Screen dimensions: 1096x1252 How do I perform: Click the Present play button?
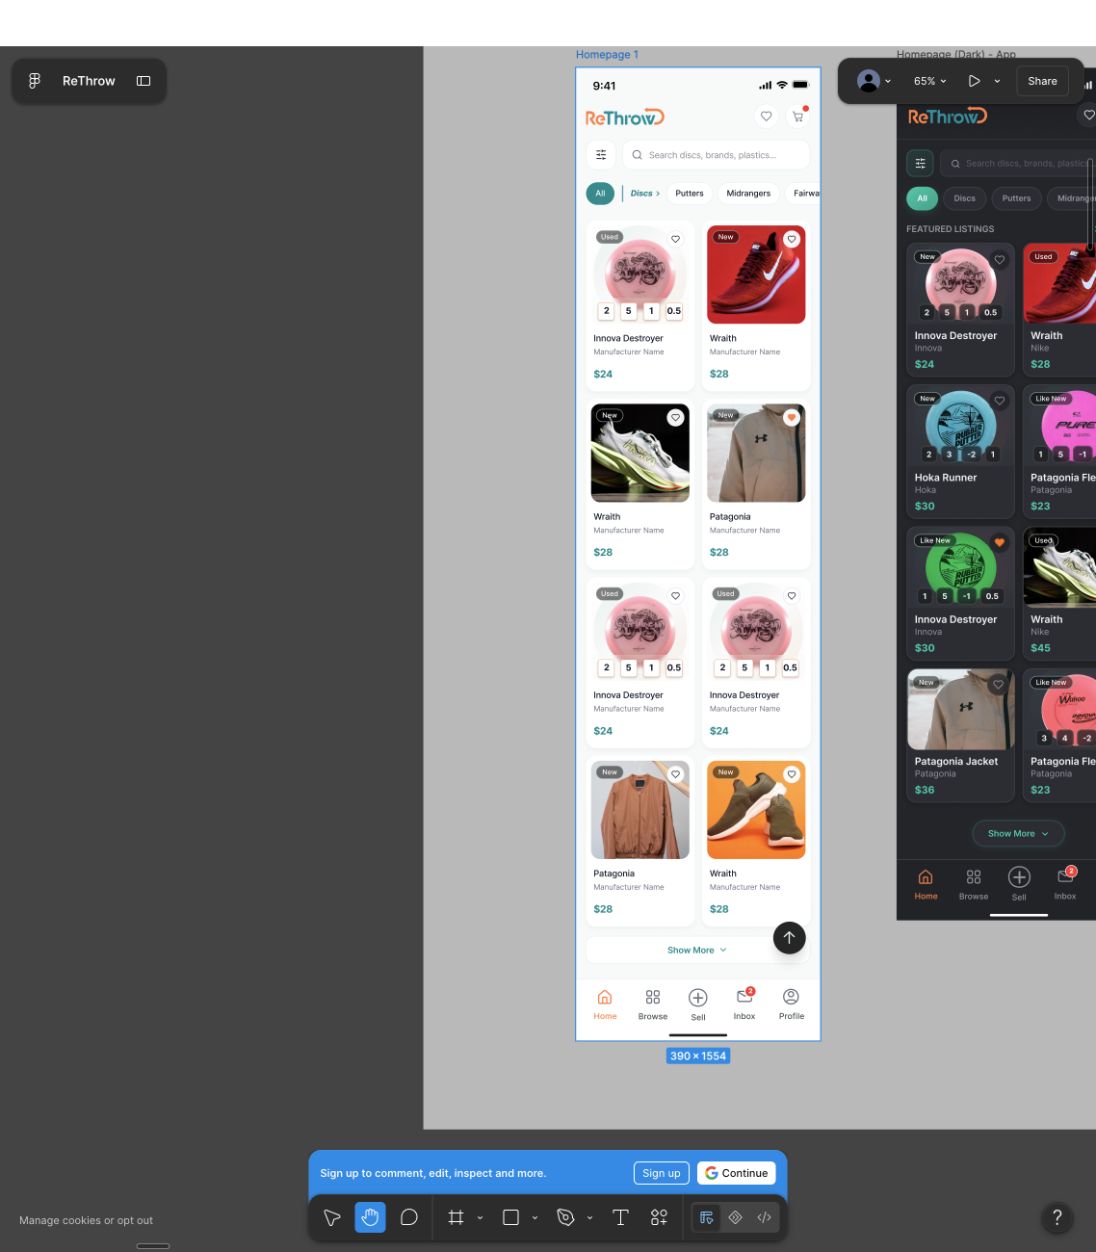pyautogui.click(x=974, y=81)
